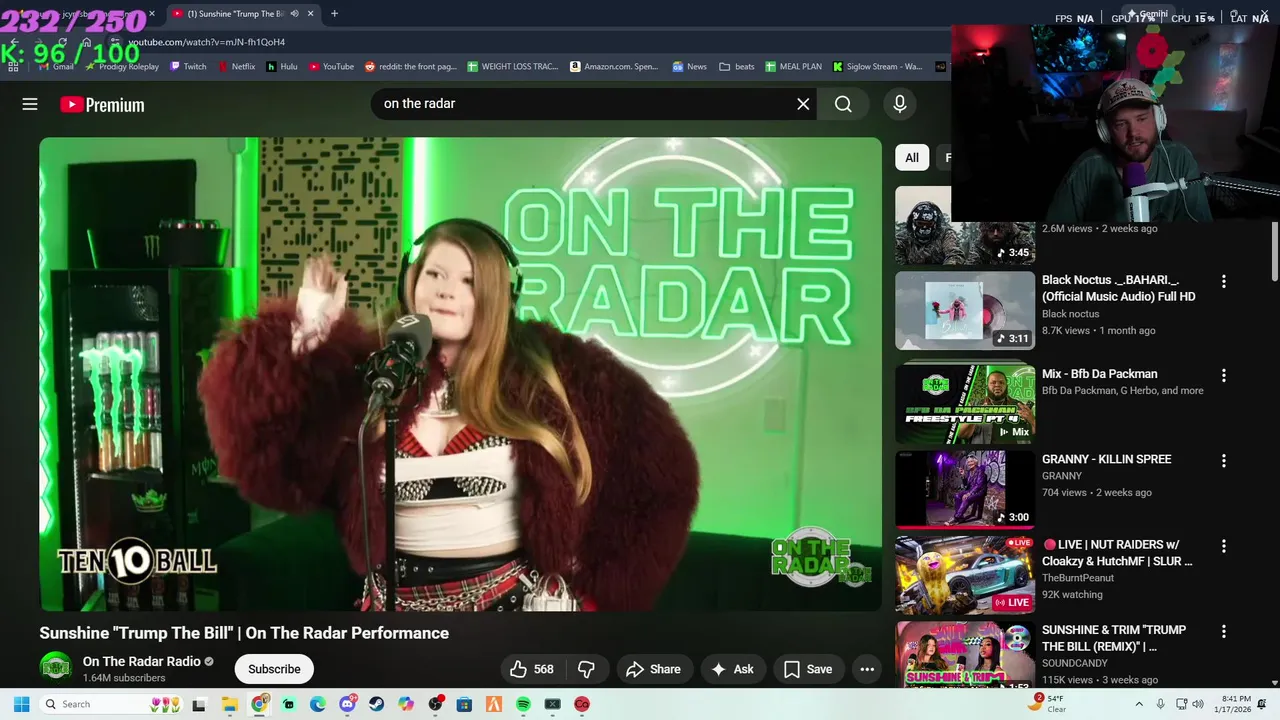Mute the tab via speaker icon
This screenshot has width=1280, height=720.
[x=294, y=14]
